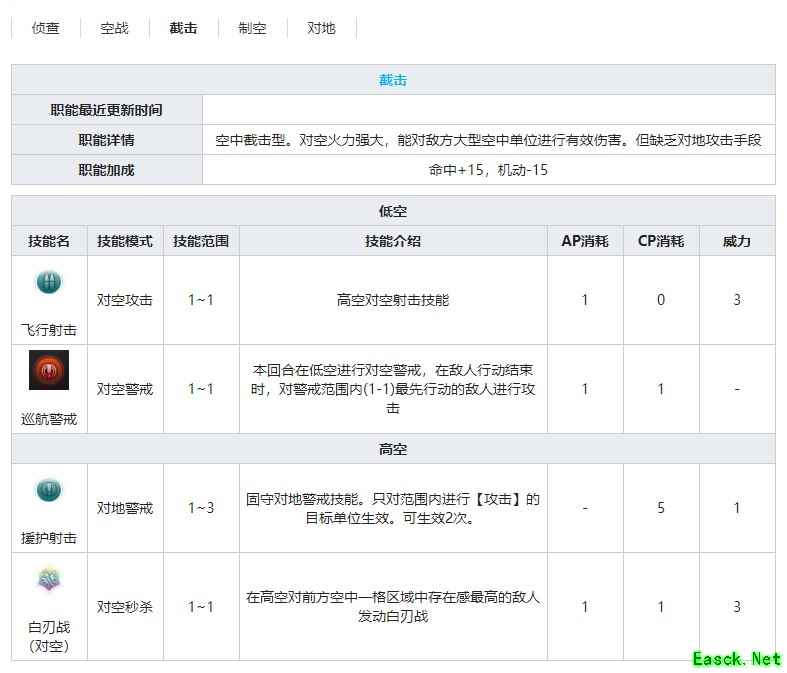Click the 援护射击 skill icon
The image size is (787, 673).
tap(49, 491)
